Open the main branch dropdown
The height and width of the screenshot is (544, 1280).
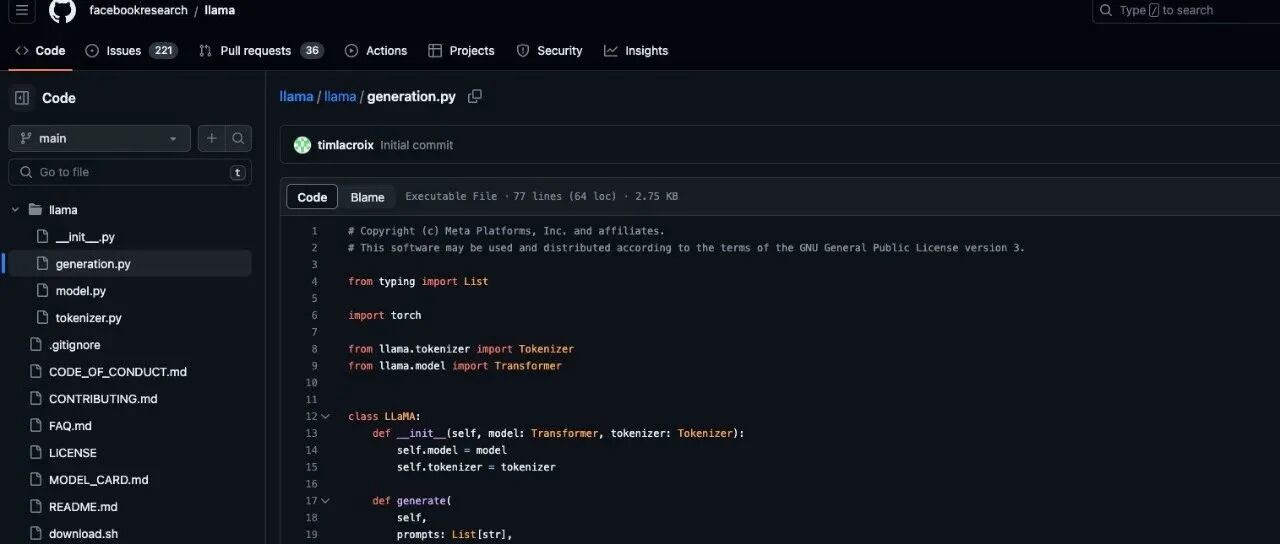(x=99, y=138)
